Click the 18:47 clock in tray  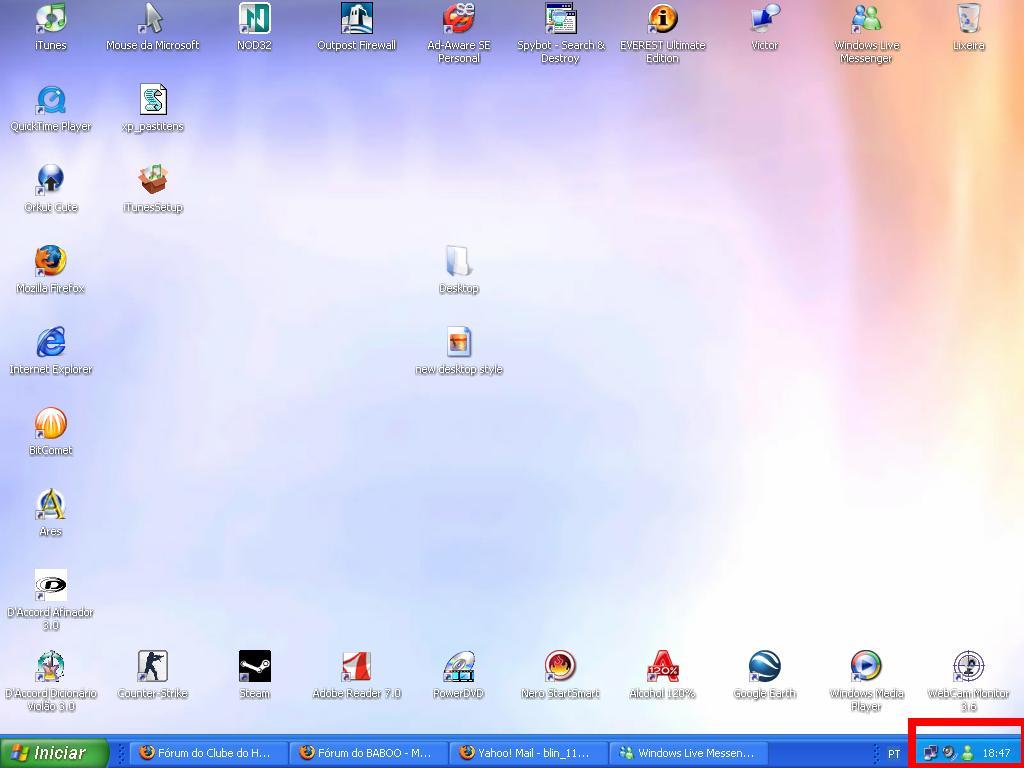click(x=997, y=753)
